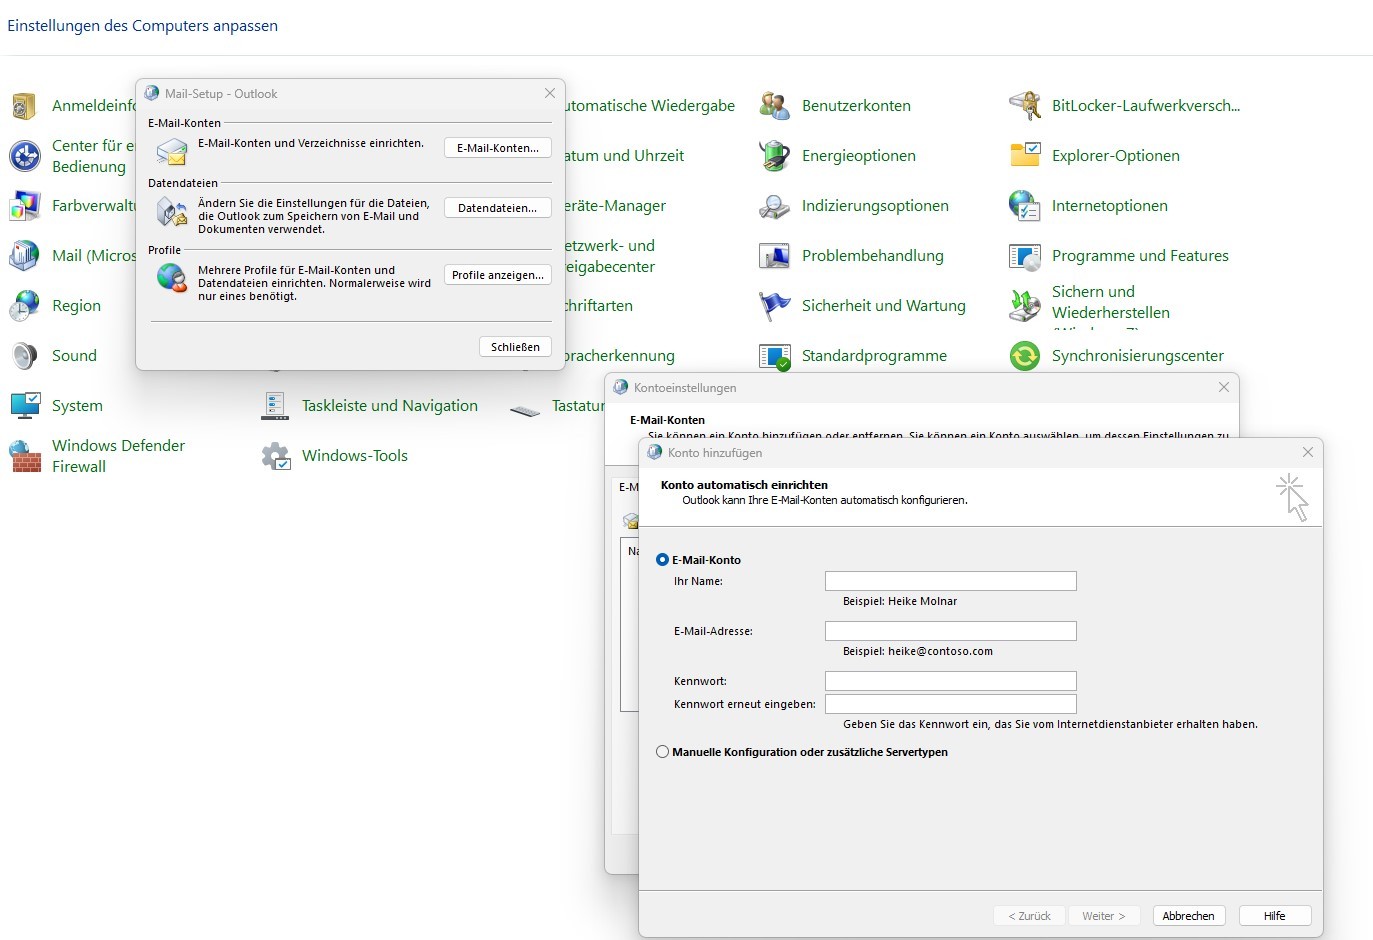This screenshot has width=1373, height=940.
Task: Click the Profile anzeigen... button
Action: tap(497, 275)
